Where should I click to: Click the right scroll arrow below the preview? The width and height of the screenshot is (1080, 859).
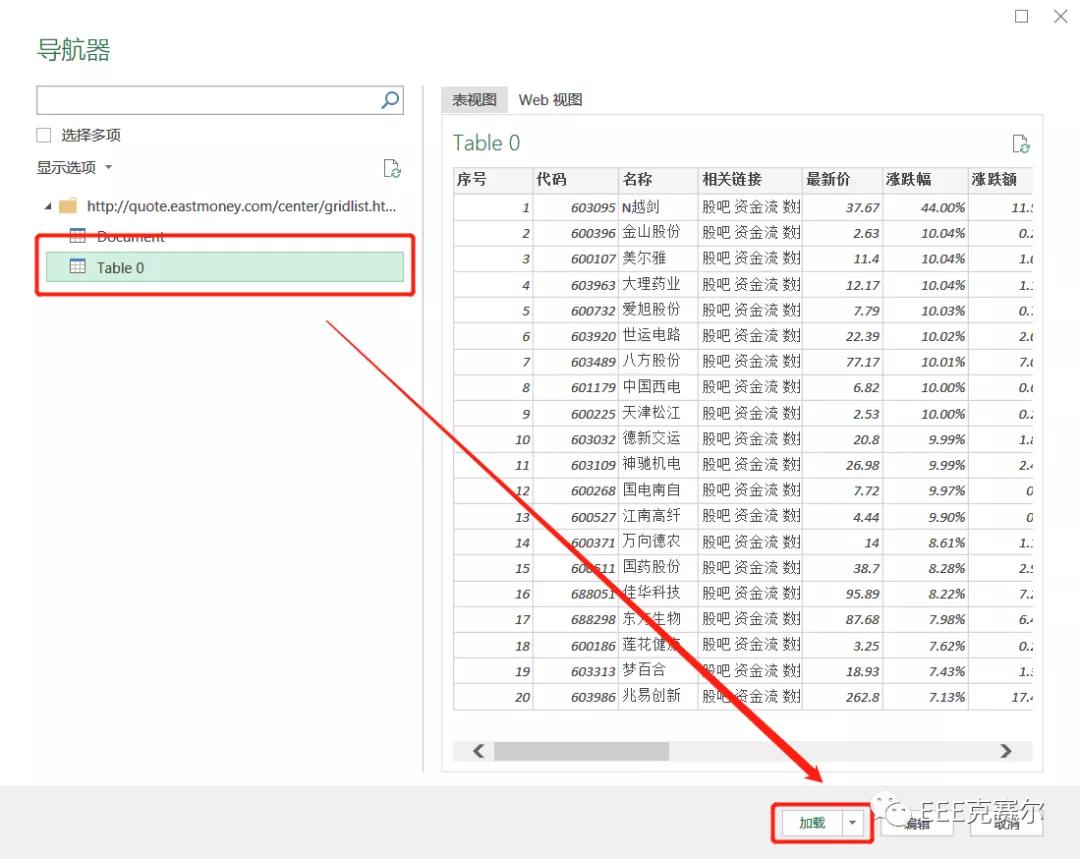tap(1007, 751)
